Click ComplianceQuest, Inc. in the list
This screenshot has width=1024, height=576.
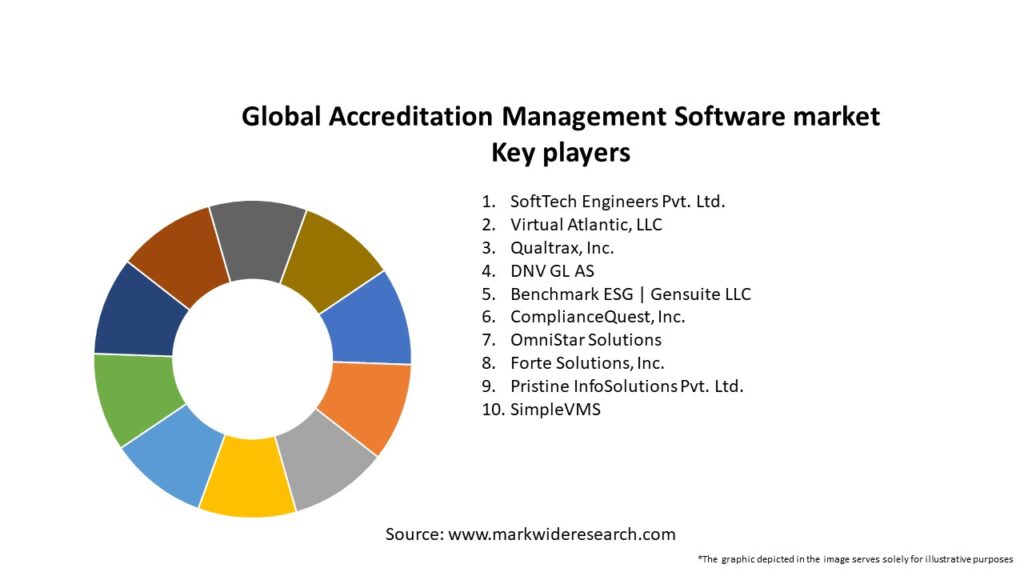(597, 317)
